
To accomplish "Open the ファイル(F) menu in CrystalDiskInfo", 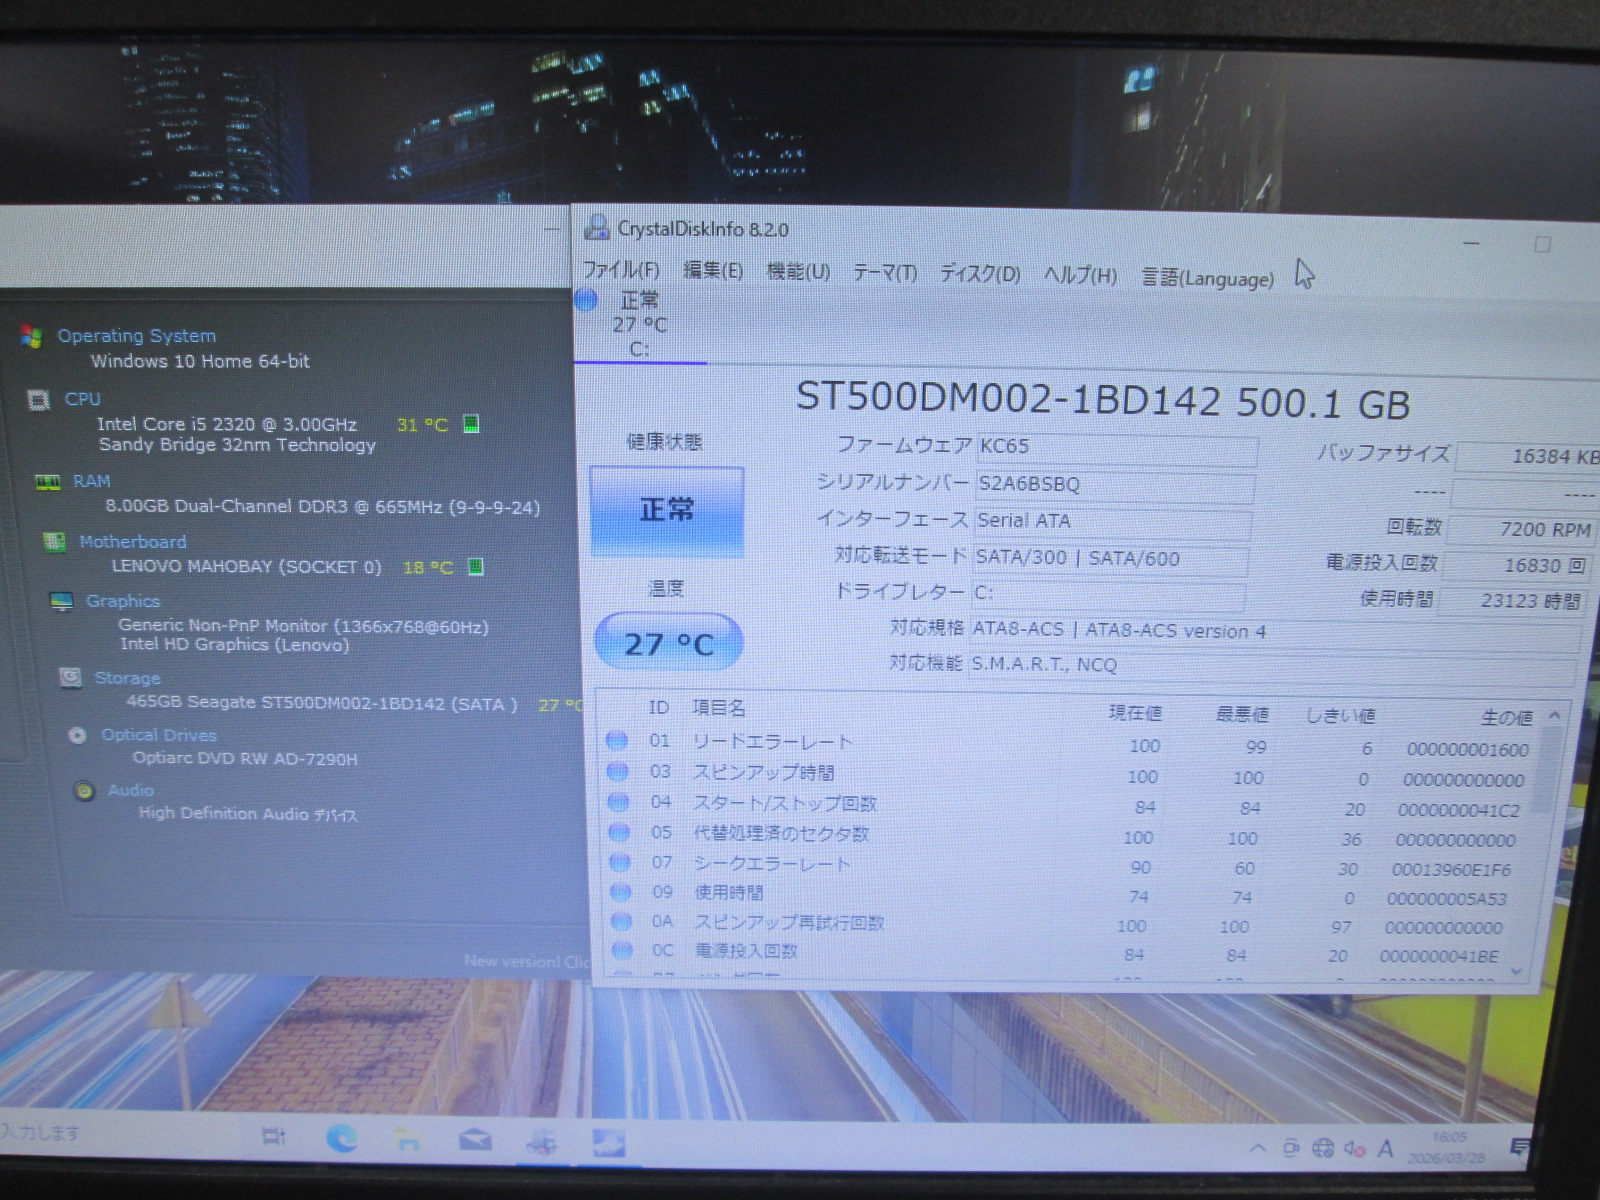I will click(x=621, y=270).
